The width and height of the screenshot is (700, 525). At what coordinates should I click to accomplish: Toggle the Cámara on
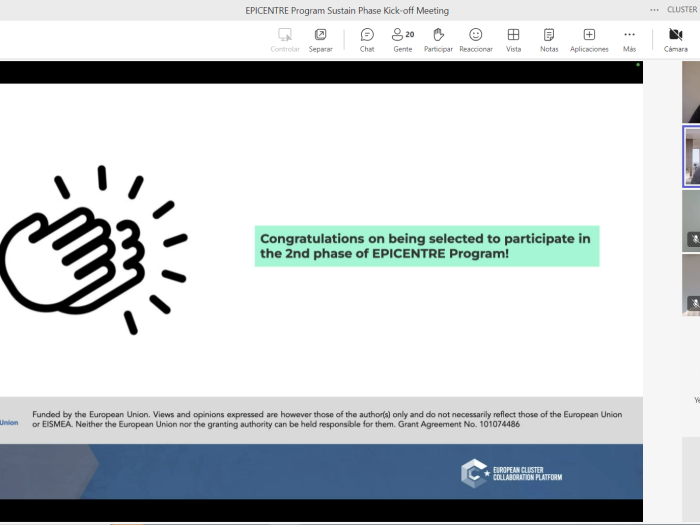tap(675, 40)
